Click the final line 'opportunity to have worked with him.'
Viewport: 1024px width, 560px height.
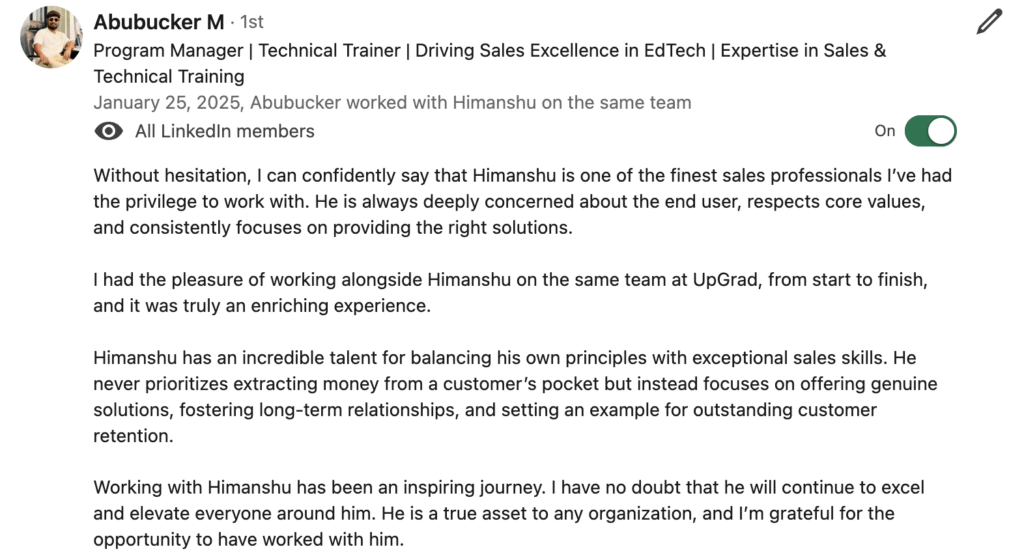click(249, 540)
